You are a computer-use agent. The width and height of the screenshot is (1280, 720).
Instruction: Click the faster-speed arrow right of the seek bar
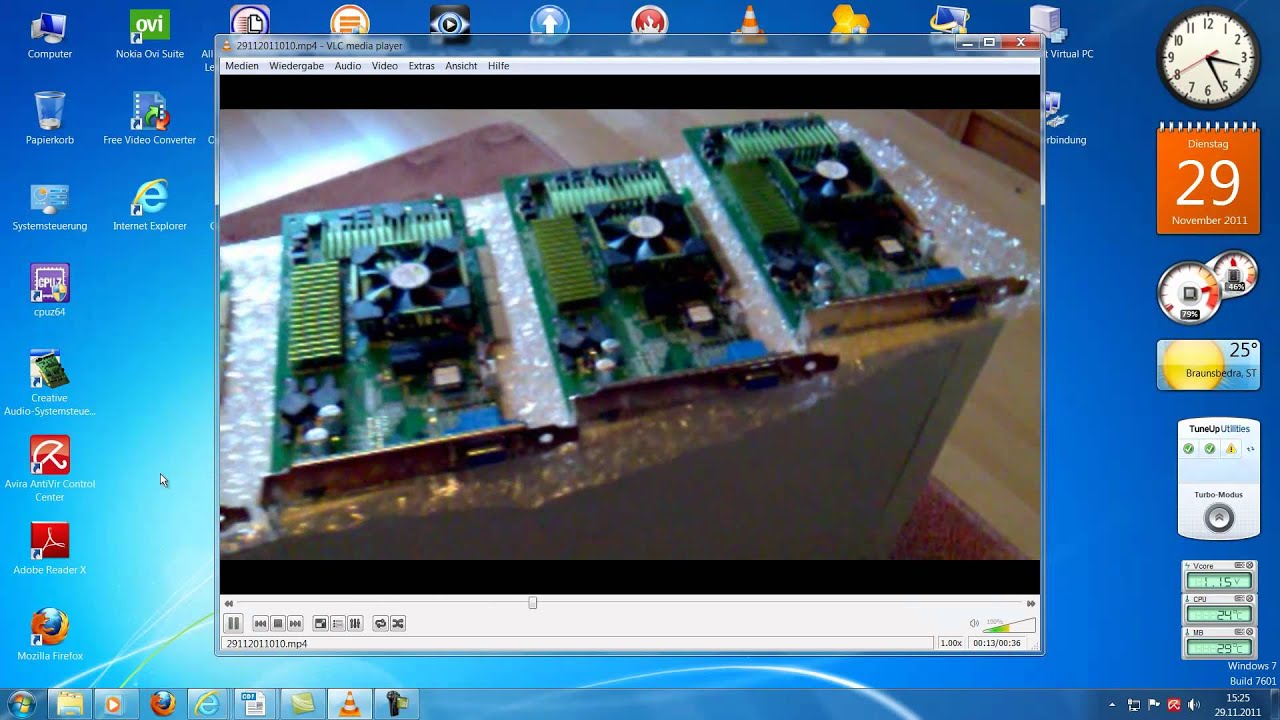click(1031, 603)
